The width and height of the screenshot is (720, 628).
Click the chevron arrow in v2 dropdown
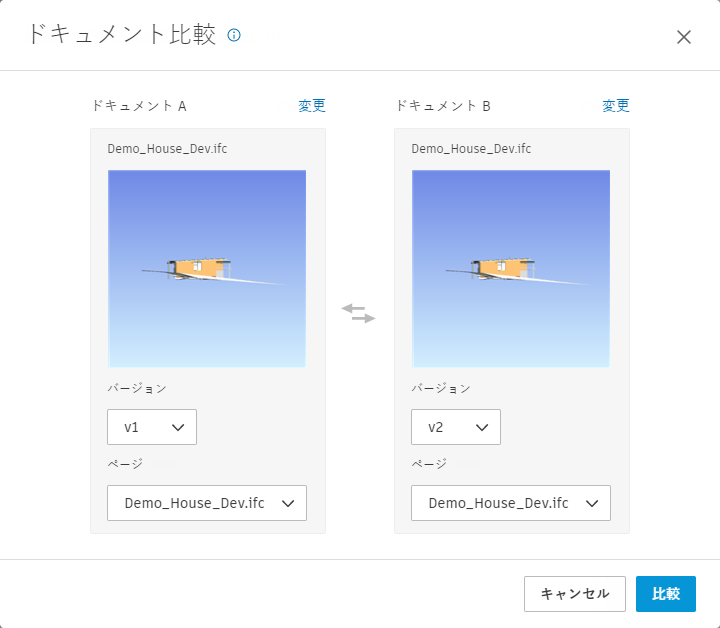point(483,427)
